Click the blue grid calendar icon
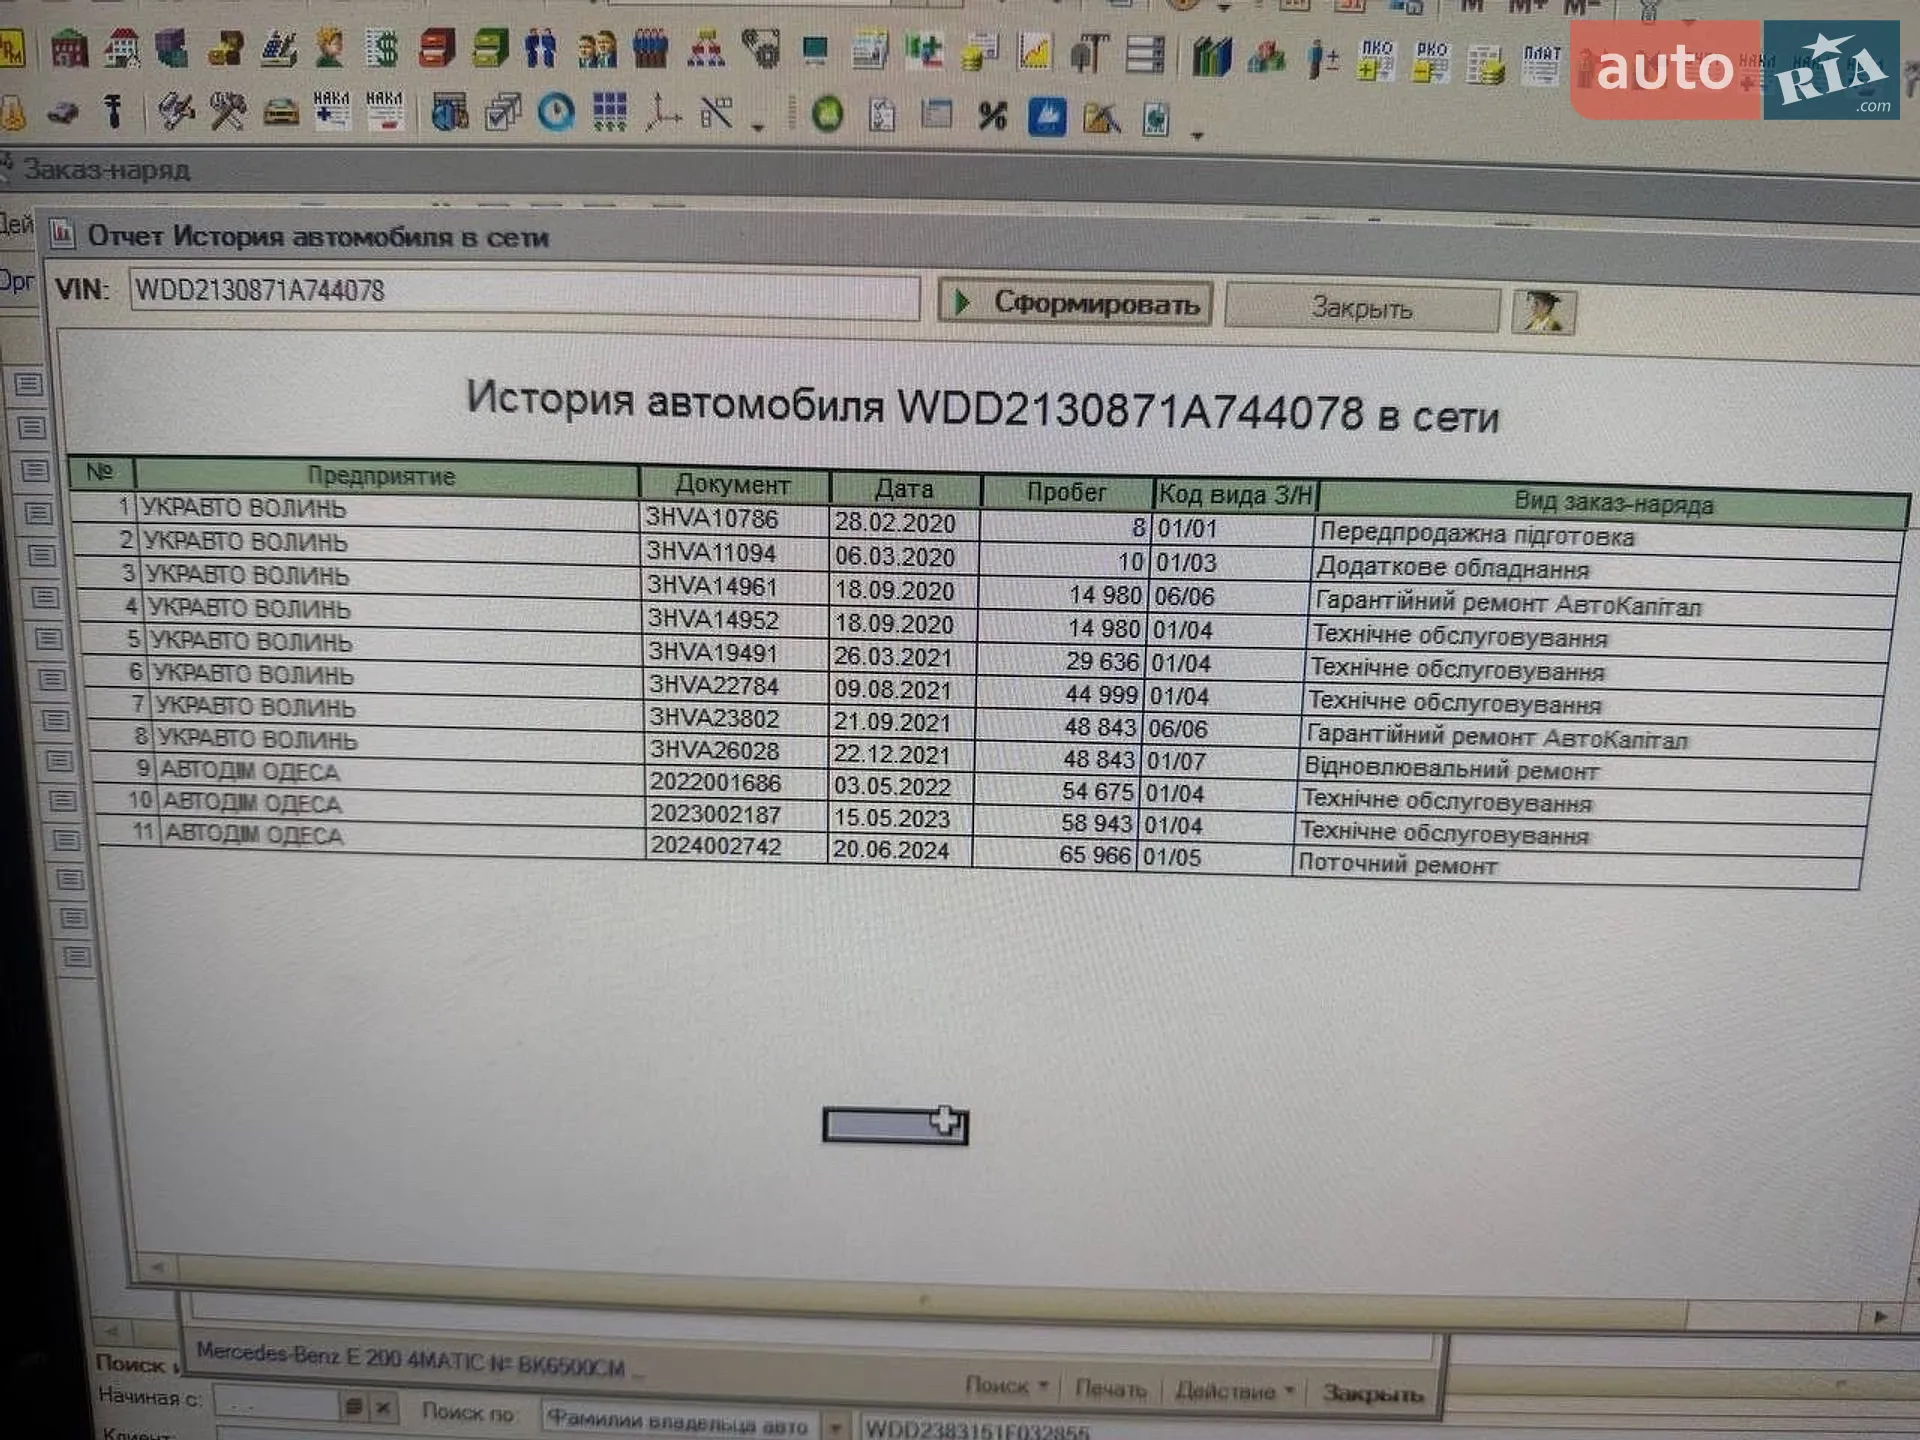The image size is (1920, 1440). tap(609, 112)
